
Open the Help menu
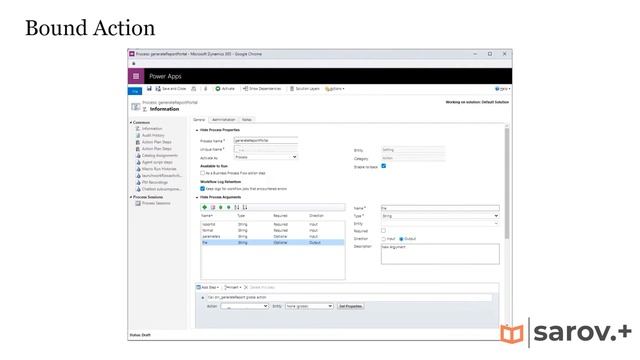[502, 89]
